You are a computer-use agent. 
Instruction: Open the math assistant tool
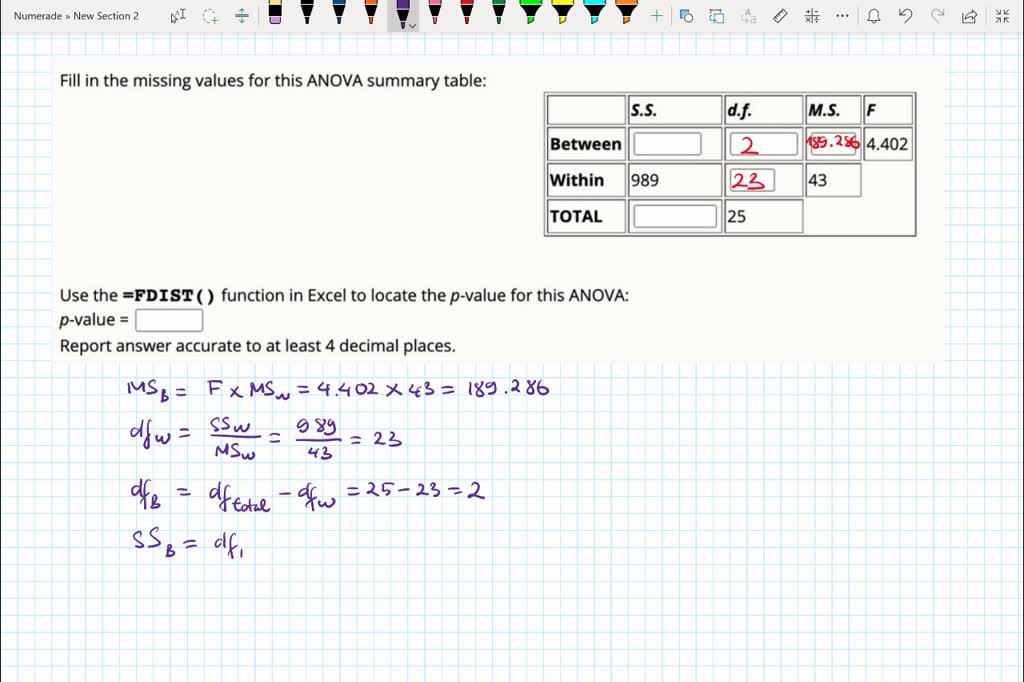[810, 15]
